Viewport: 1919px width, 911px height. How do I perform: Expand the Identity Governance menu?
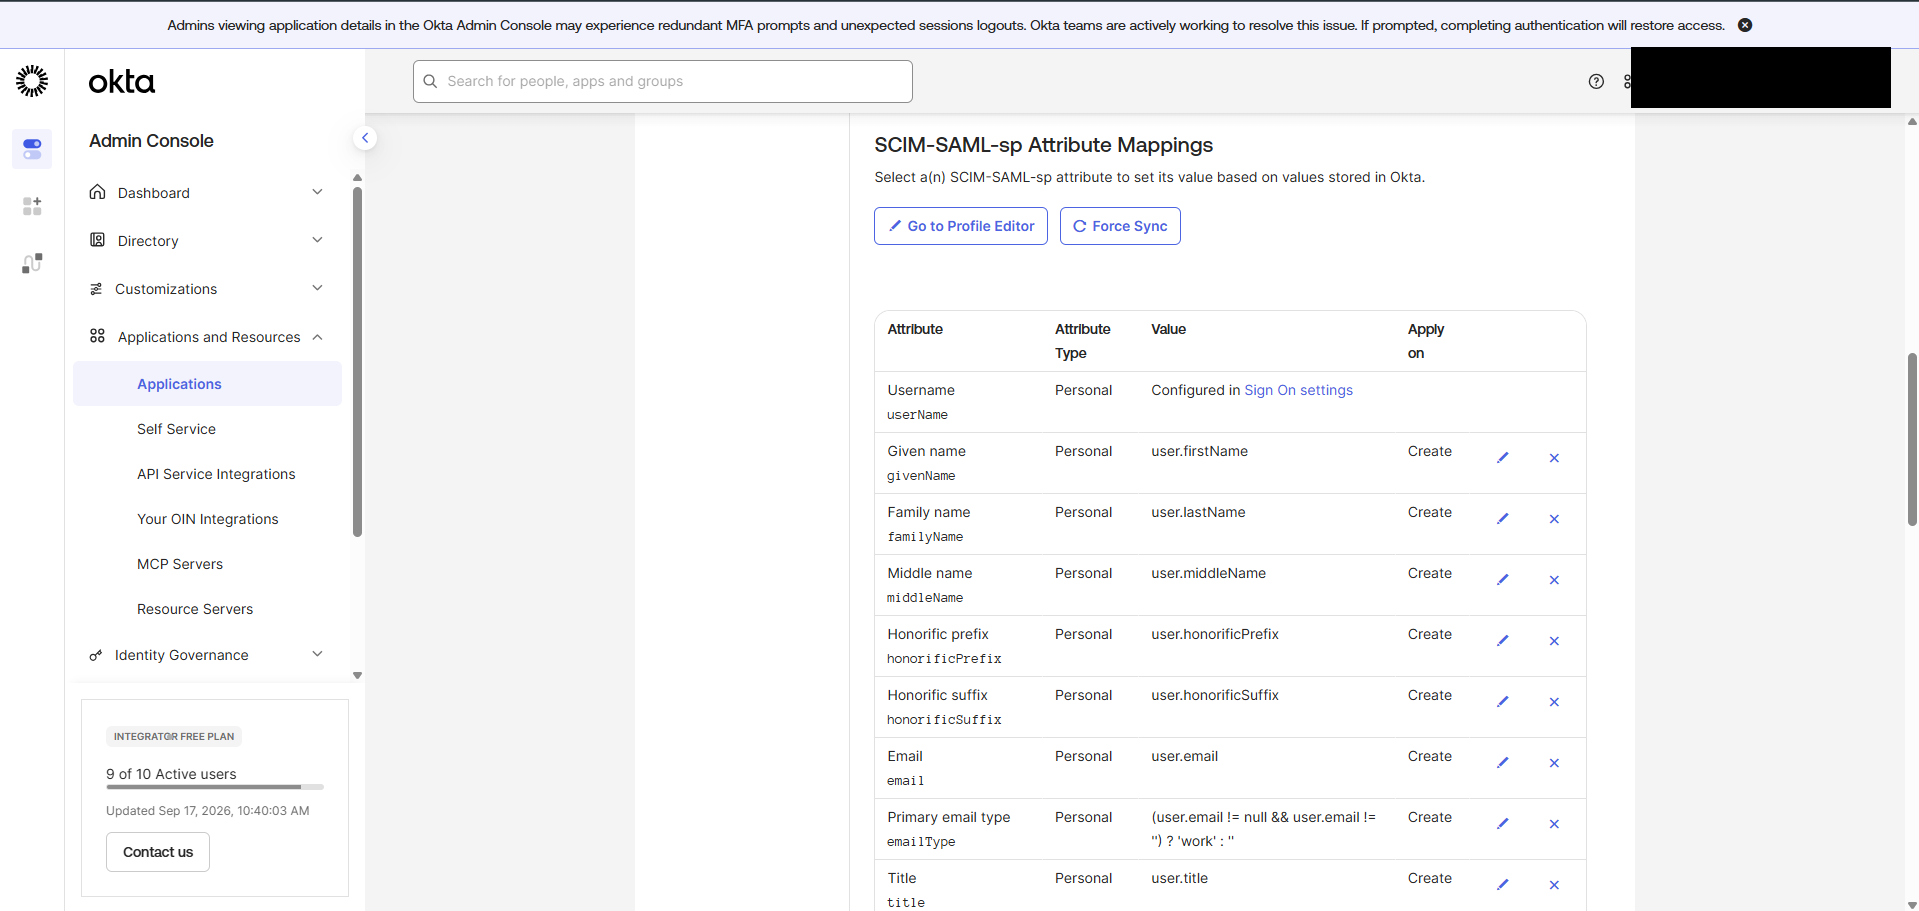tap(207, 655)
